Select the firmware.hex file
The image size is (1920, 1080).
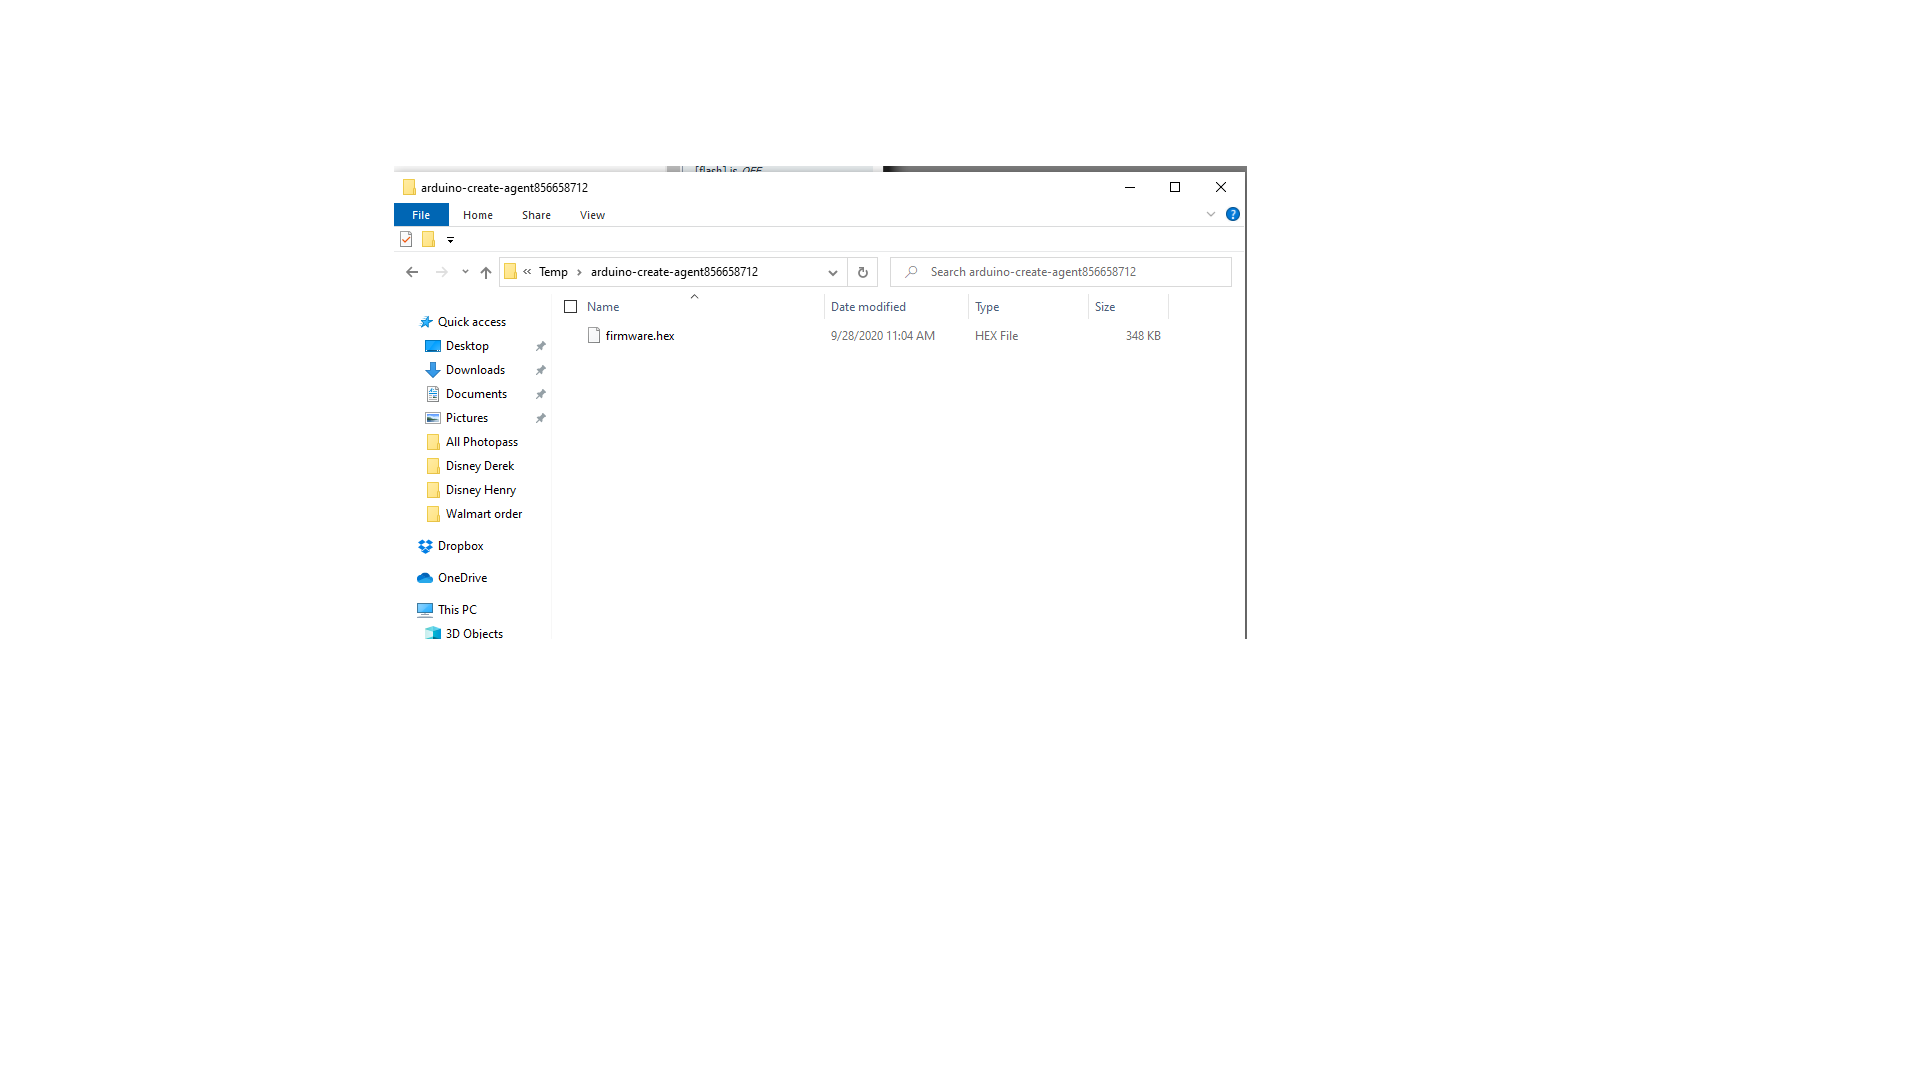coord(640,336)
